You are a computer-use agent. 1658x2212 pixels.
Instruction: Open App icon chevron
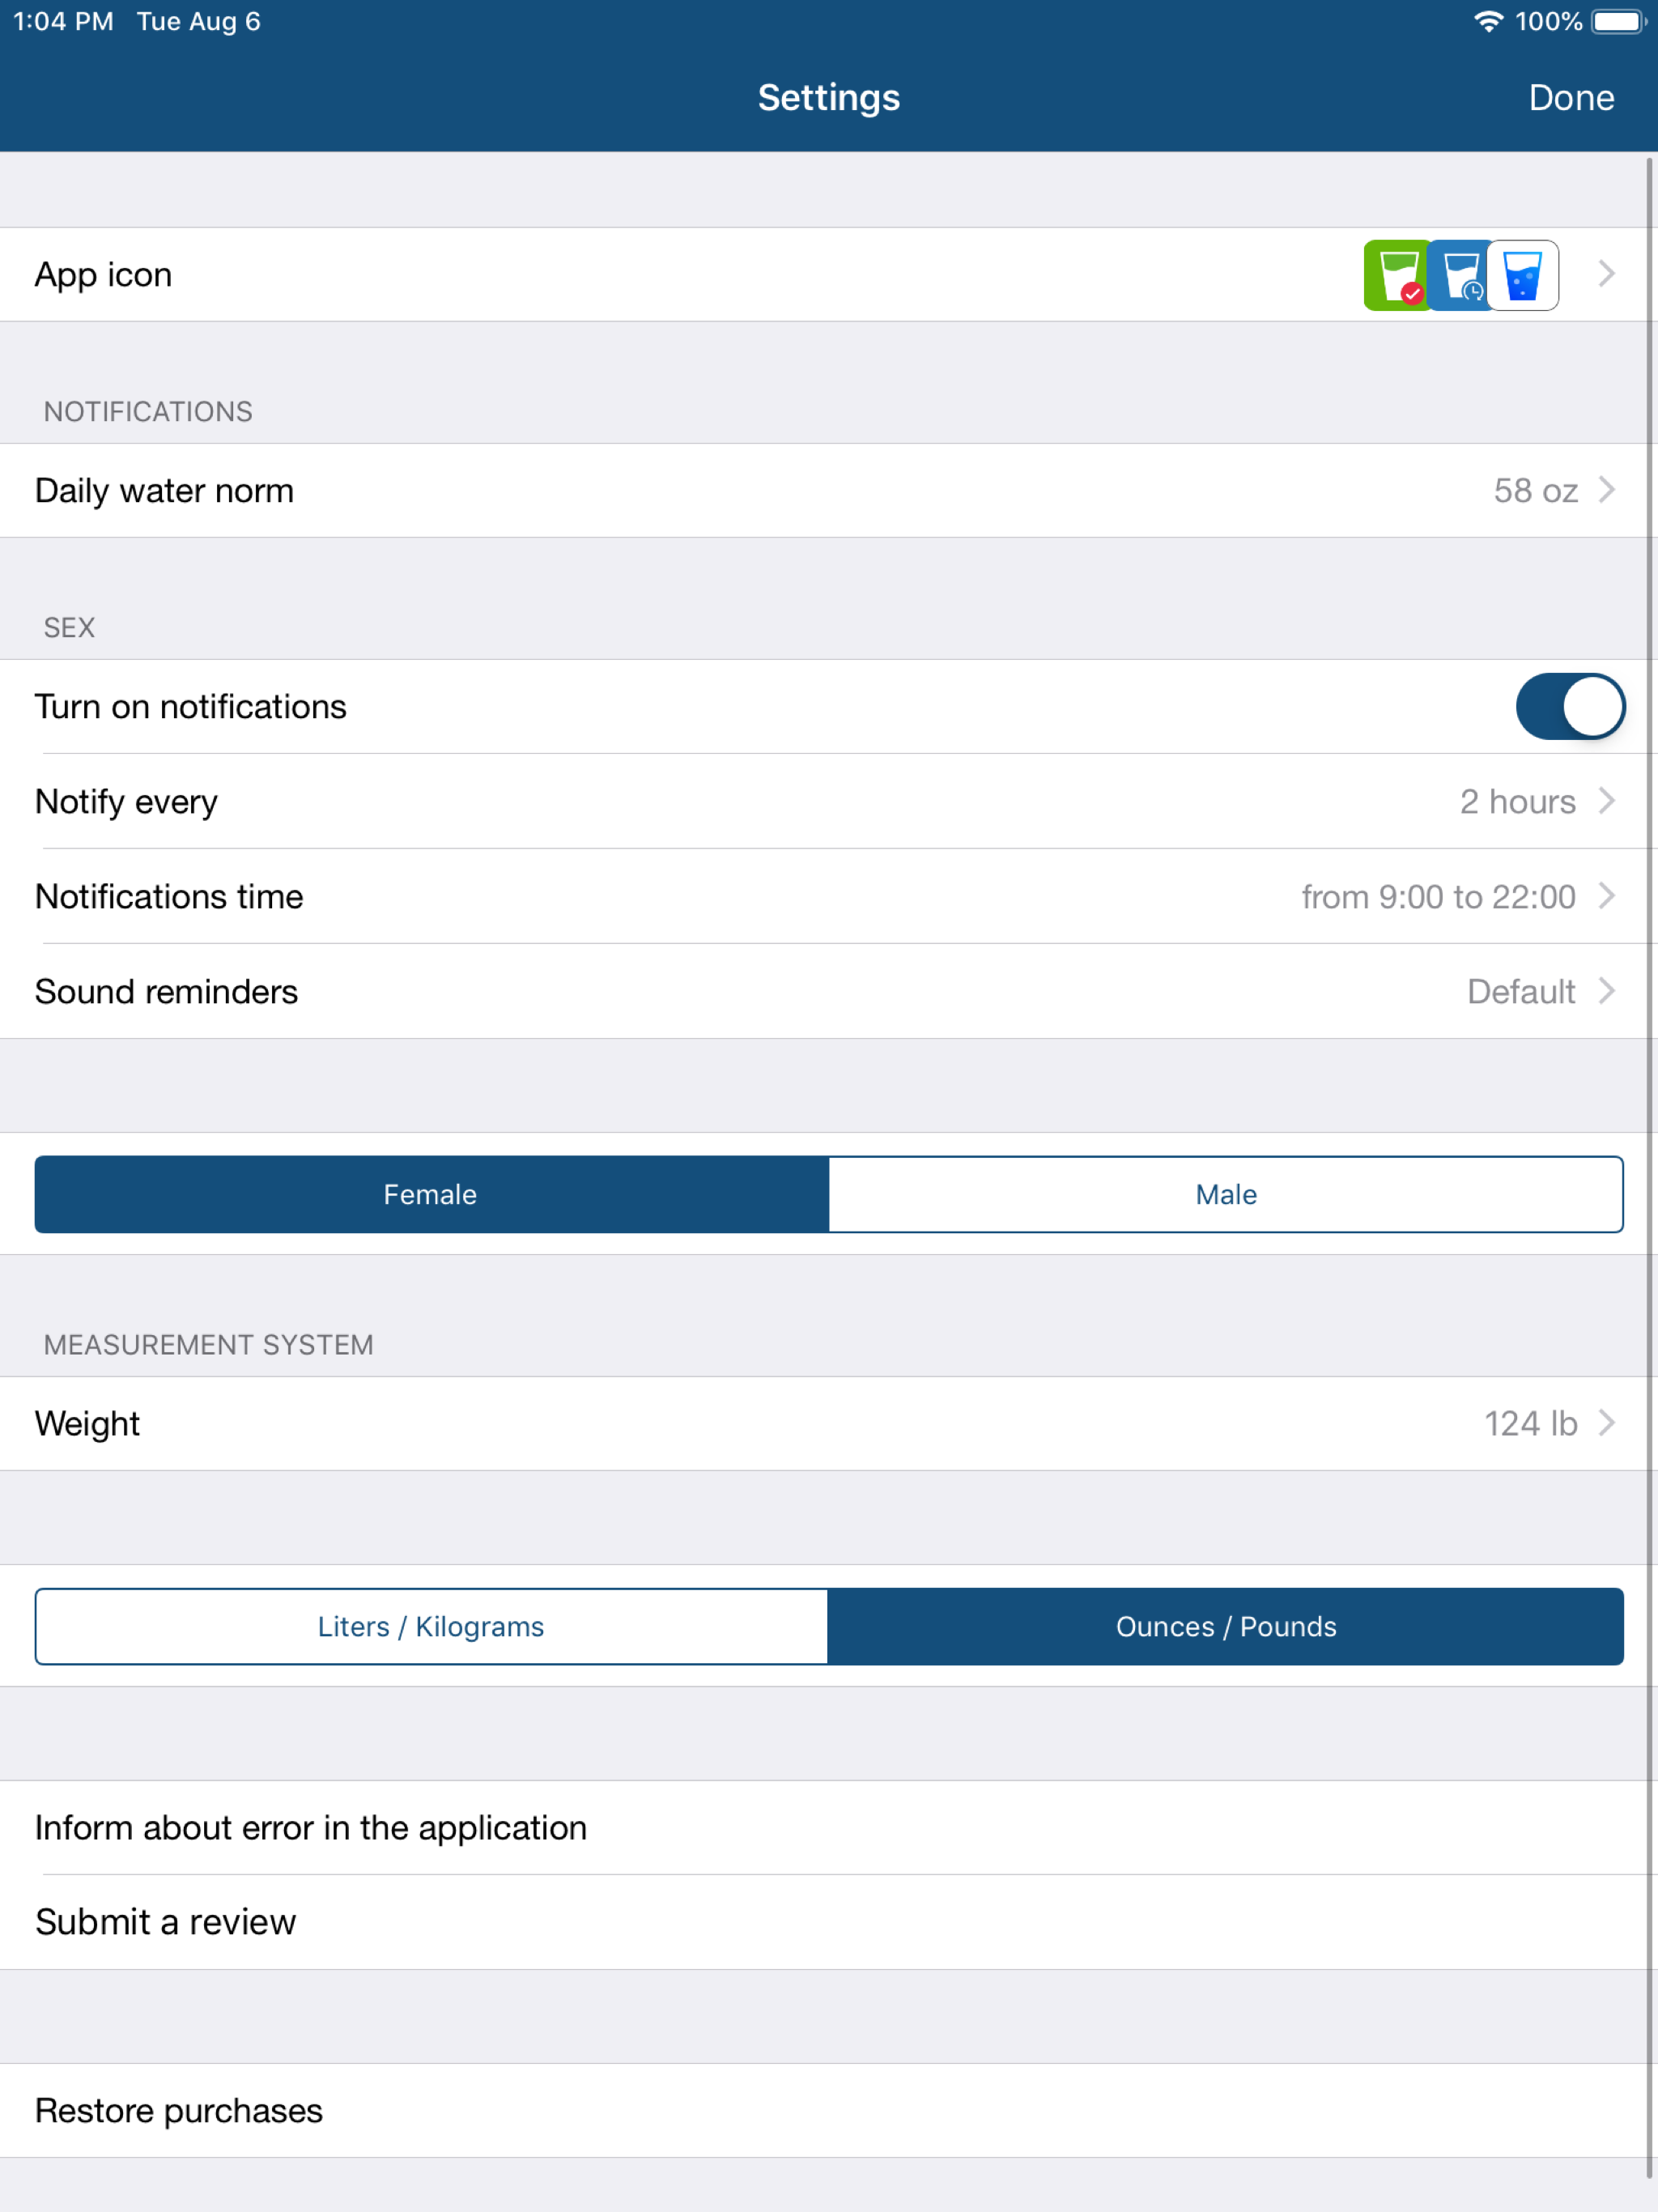click(1607, 274)
